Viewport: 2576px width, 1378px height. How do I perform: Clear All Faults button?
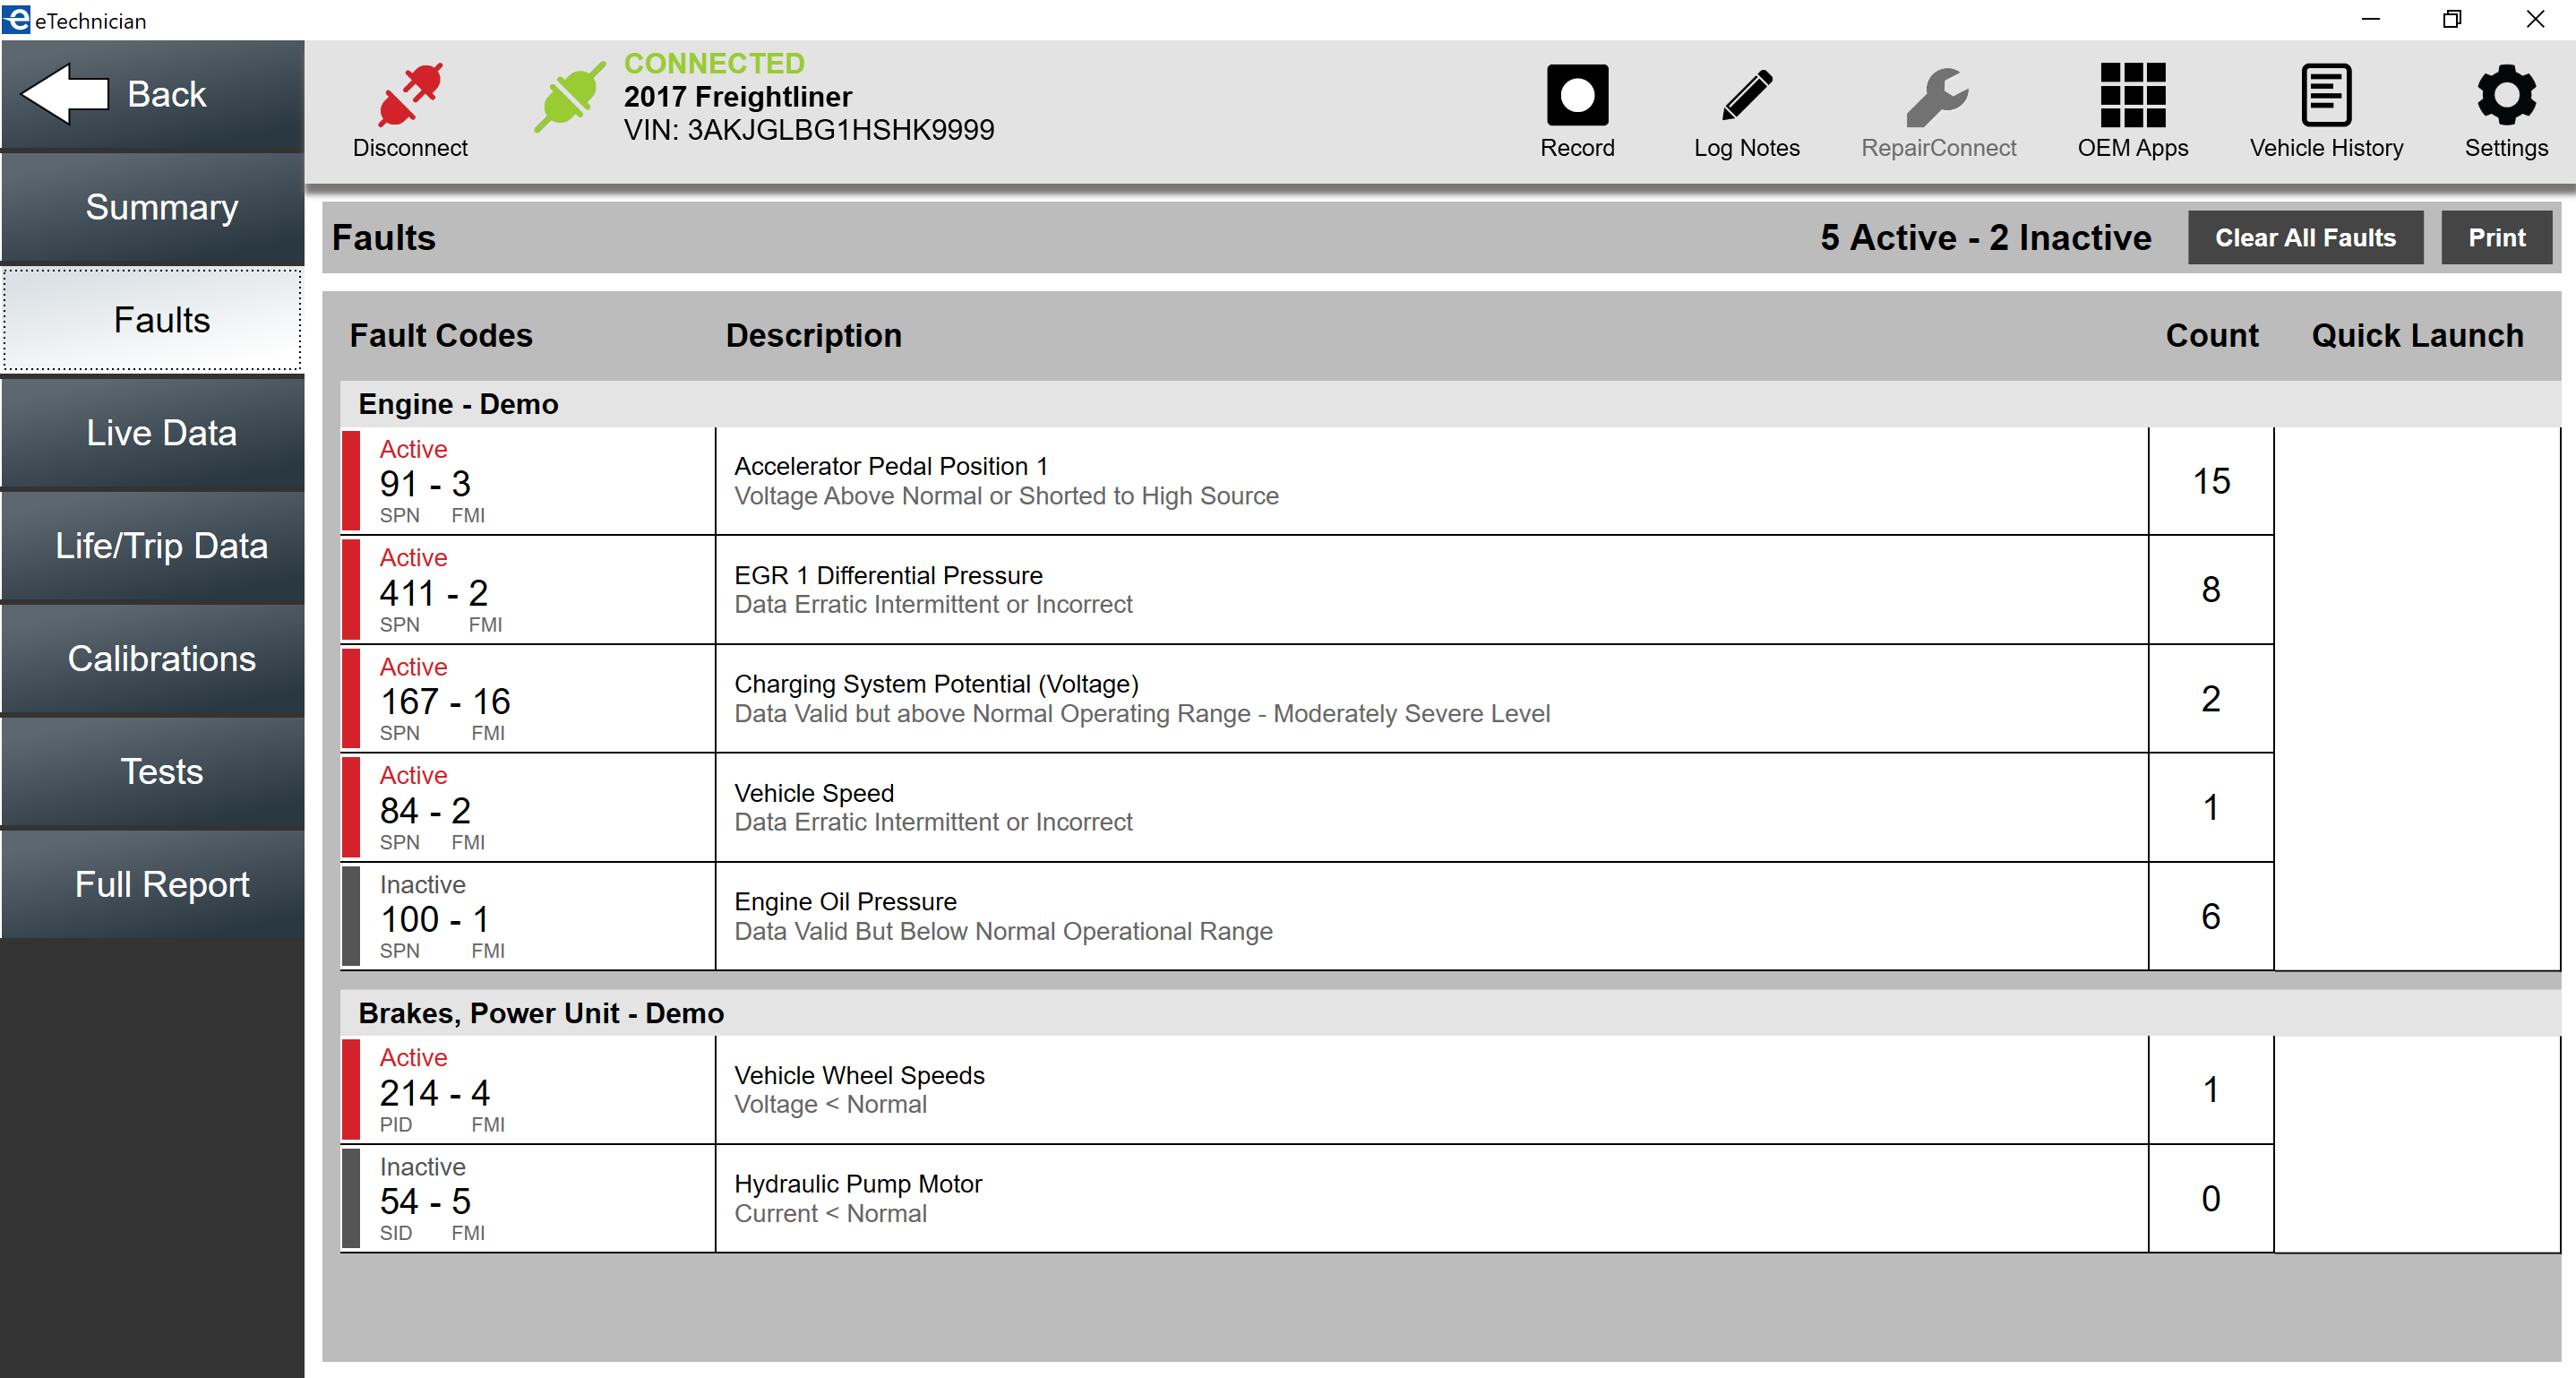click(2305, 238)
